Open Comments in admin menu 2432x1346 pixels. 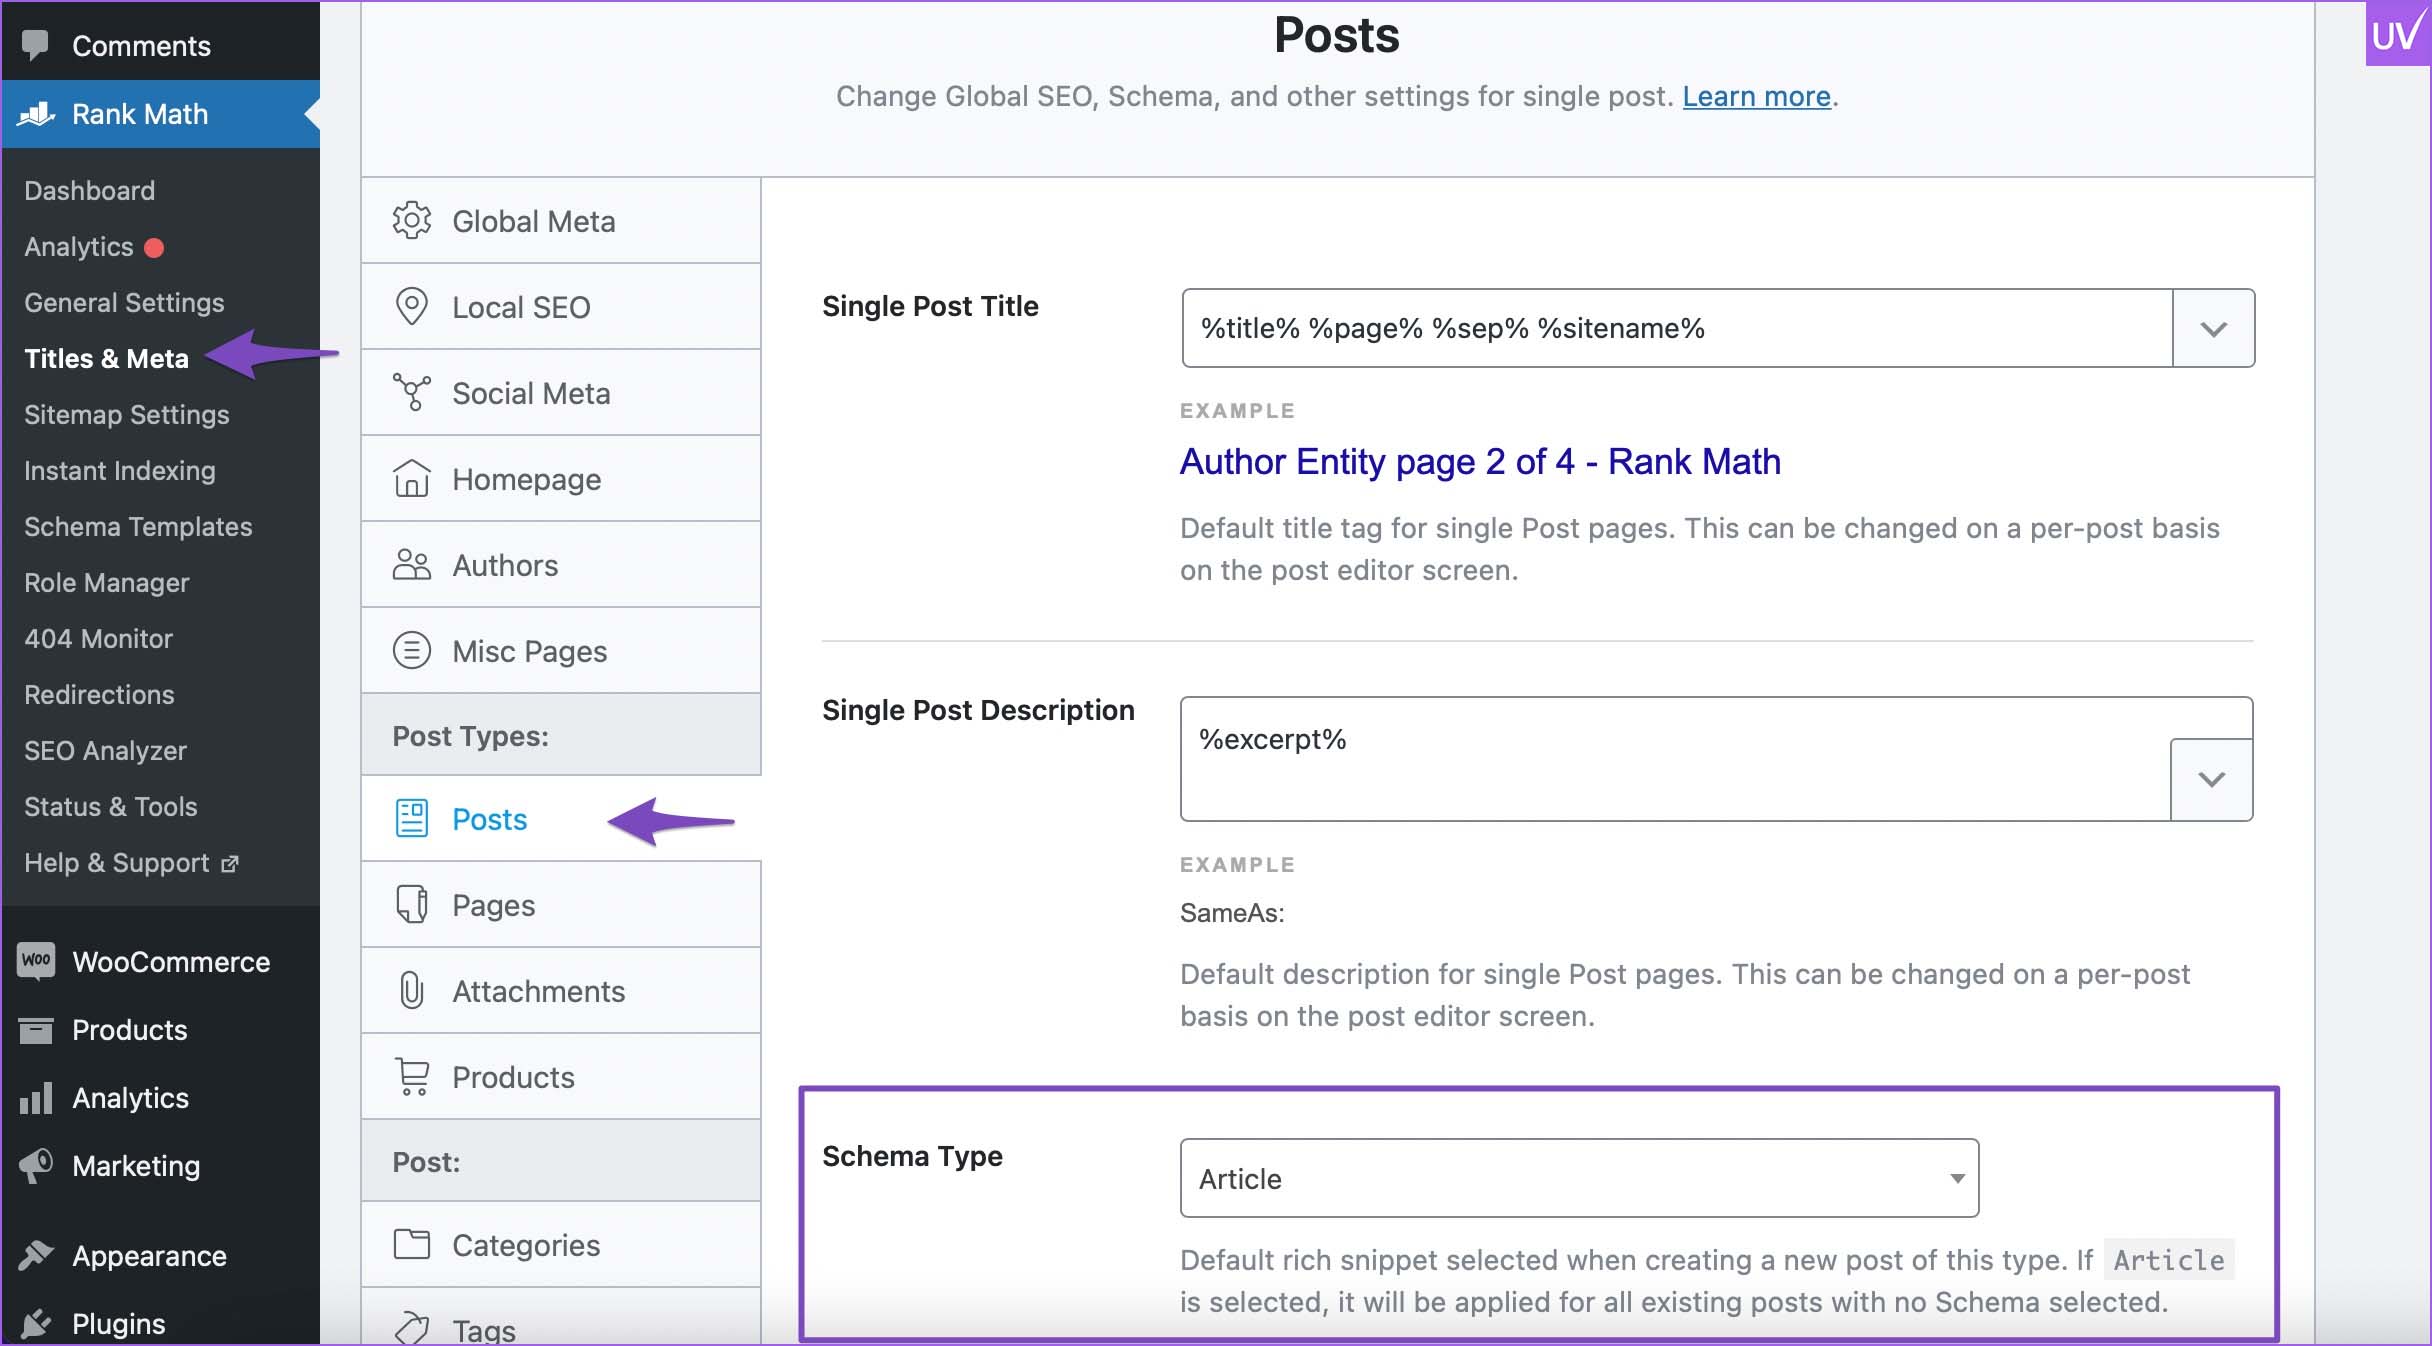(x=160, y=45)
